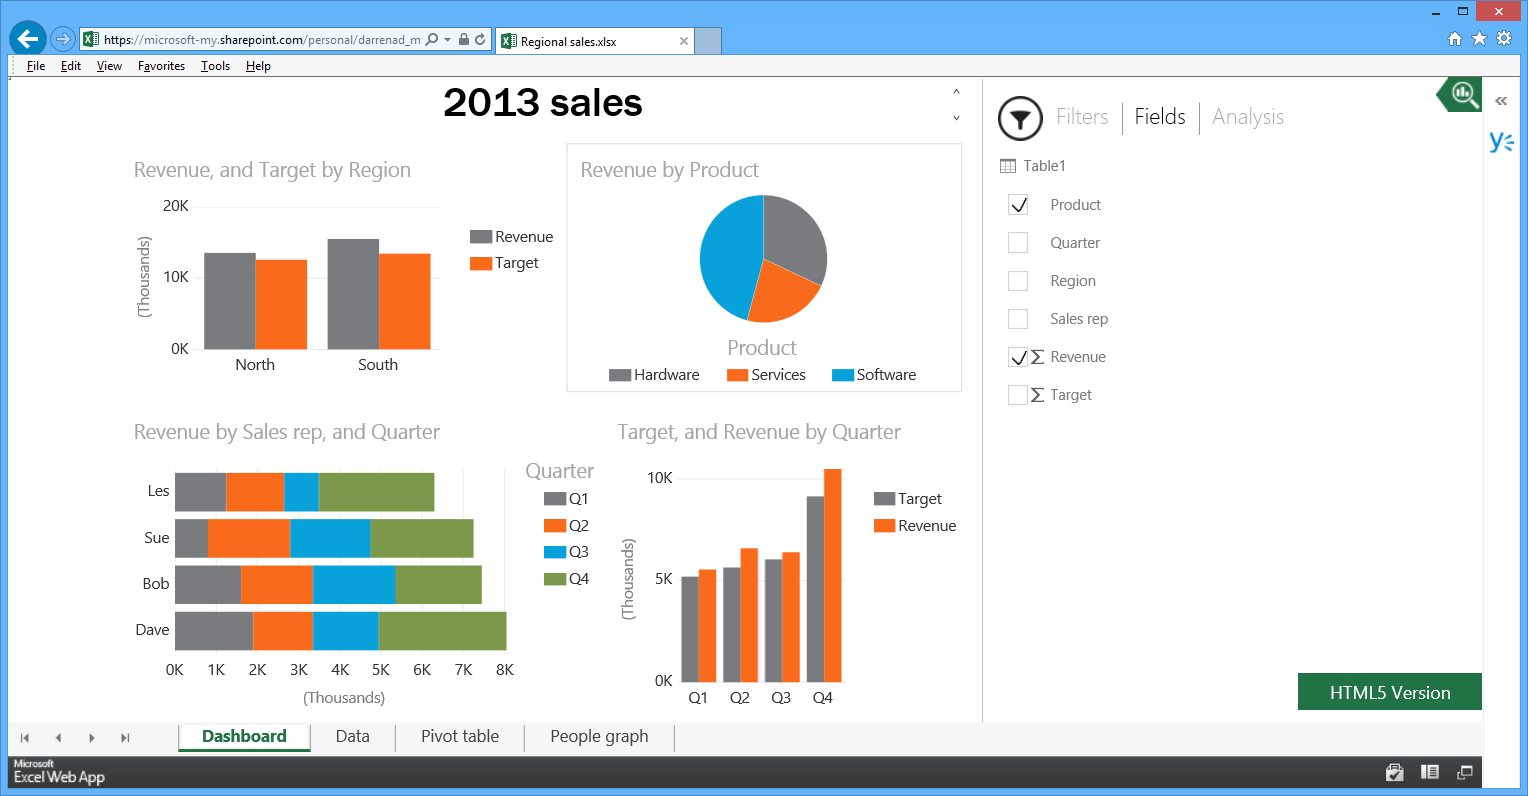Click the Yammer icon on right edge
The height and width of the screenshot is (796, 1528).
click(x=1501, y=142)
